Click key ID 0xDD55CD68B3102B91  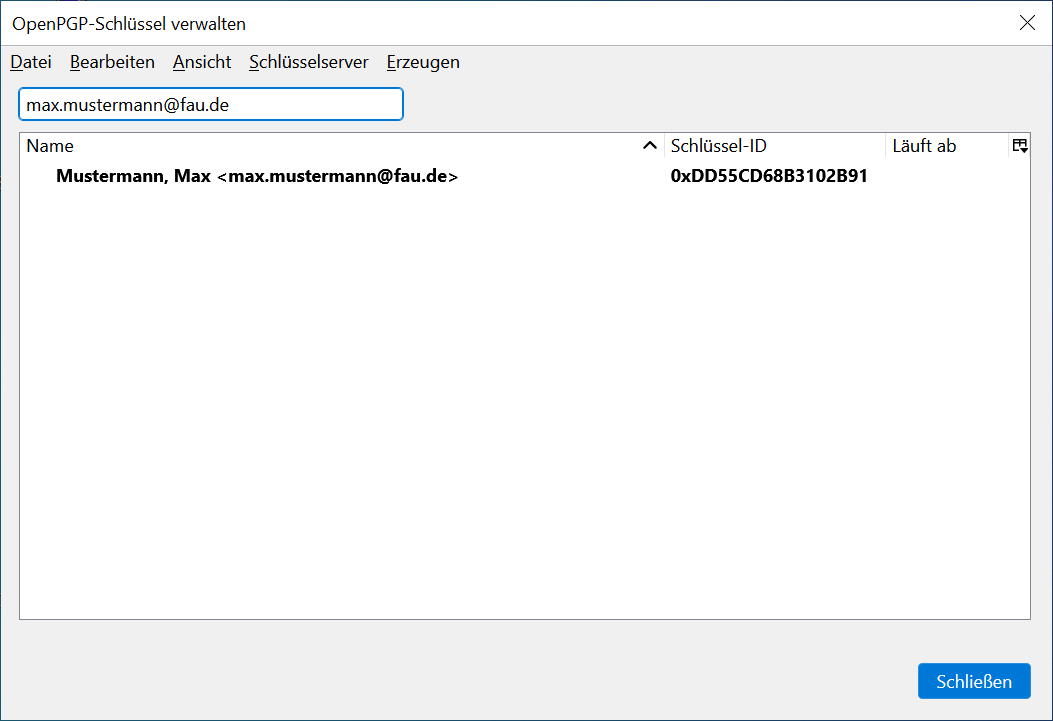768,177
